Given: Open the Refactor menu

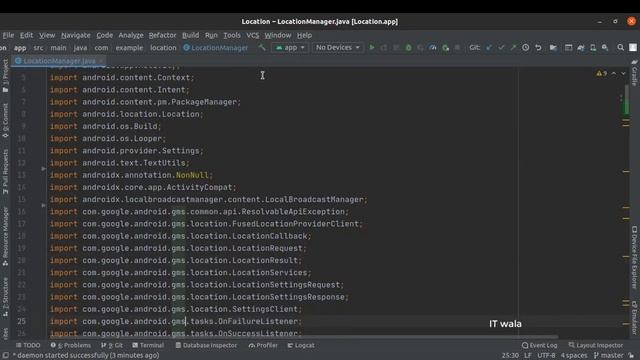Looking at the screenshot, I should tap(162, 35).
